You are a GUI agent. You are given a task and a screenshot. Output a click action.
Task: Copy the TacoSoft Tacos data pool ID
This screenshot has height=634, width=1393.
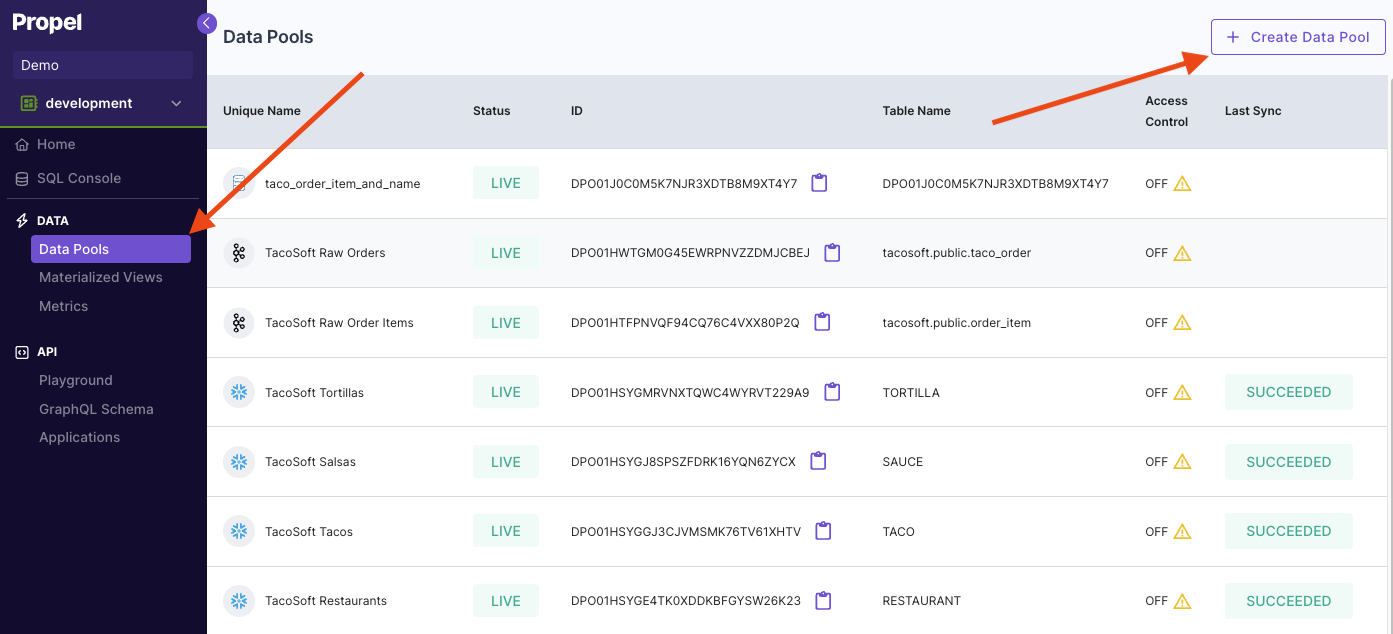(823, 531)
